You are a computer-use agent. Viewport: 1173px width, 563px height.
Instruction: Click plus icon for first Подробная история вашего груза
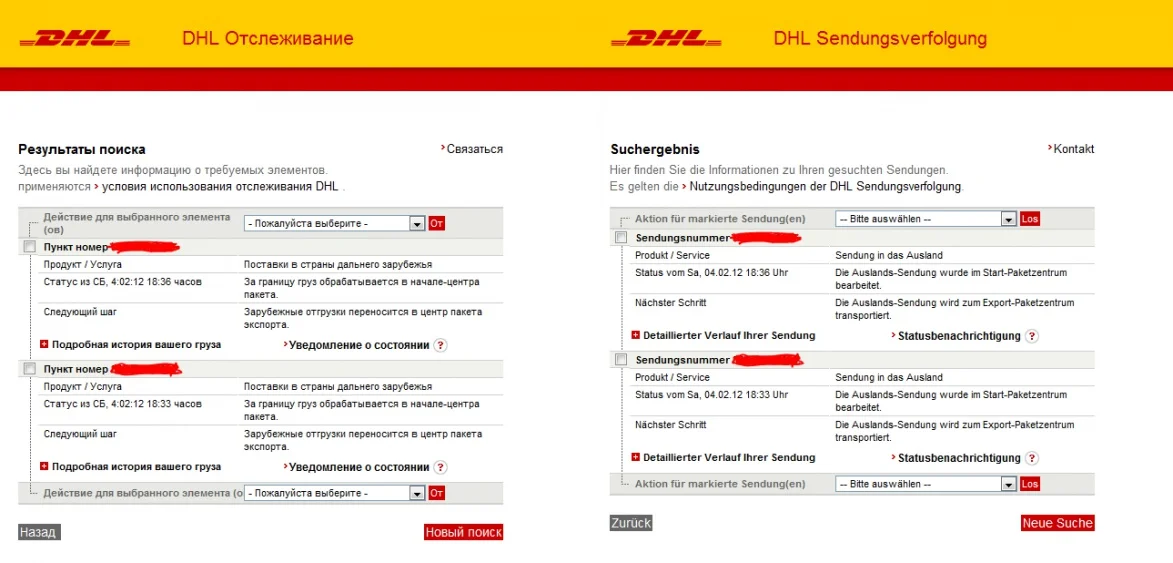44,344
